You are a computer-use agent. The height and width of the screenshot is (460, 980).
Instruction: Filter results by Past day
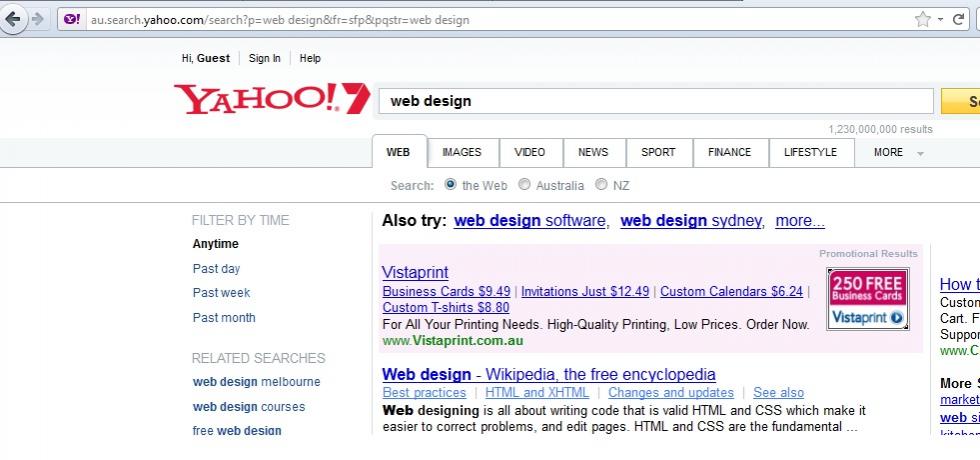click(216, 269)
